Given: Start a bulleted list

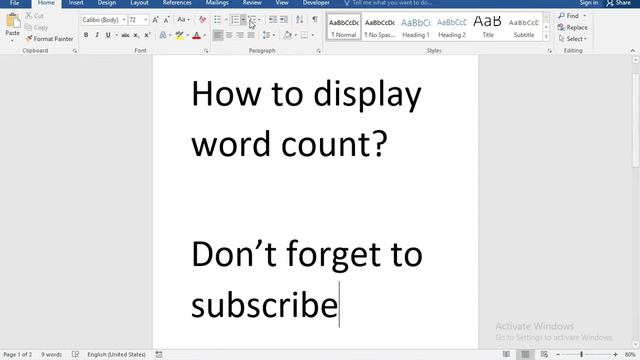Looking at the screenshot, I should (x=218, y=20).
